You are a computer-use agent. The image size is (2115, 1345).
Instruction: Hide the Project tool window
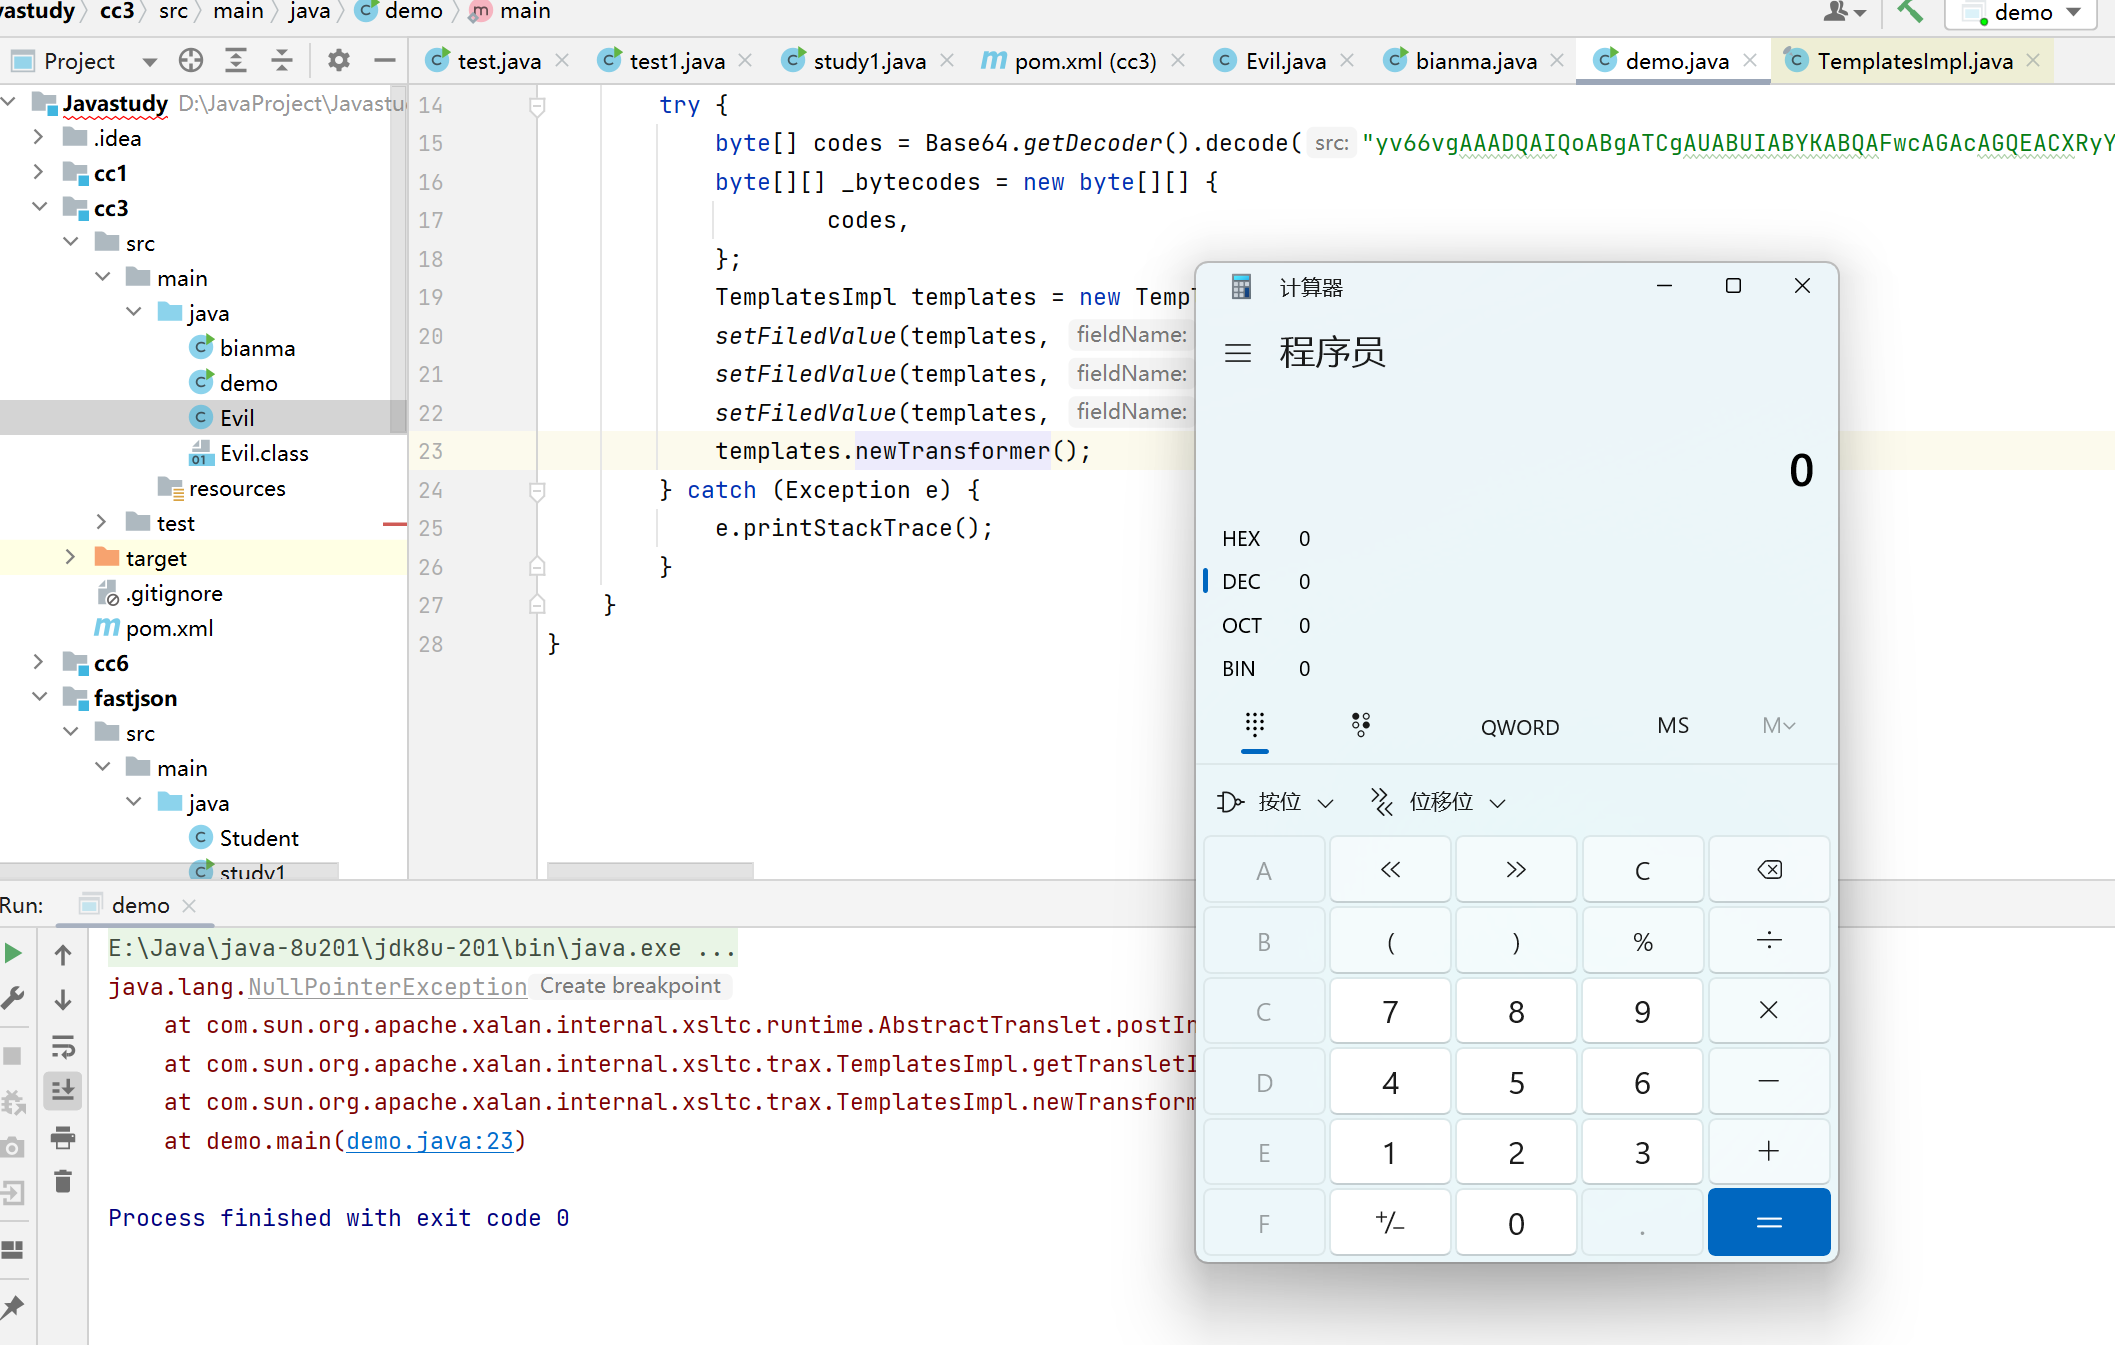click(x=385, y=61)
